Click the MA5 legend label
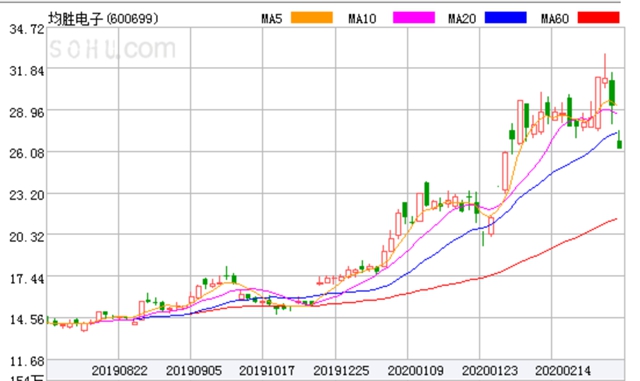Screen dimensions: 640x381 (272, 19)
